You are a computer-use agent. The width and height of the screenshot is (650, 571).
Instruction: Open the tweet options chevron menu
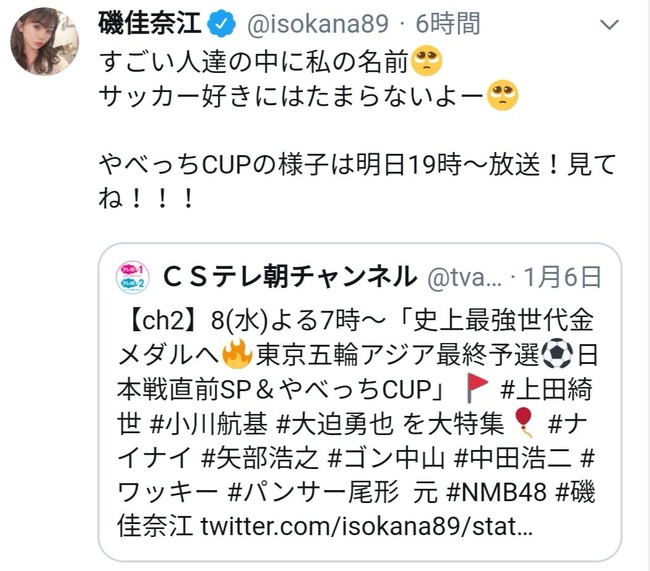(x=609, y=24)
